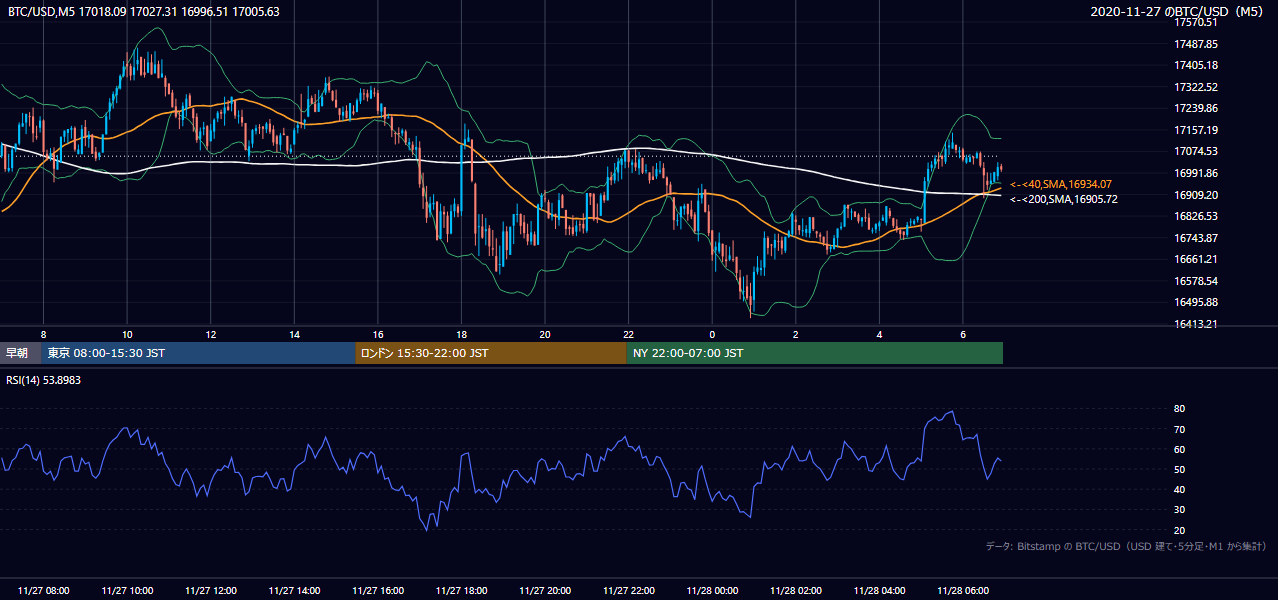Click the ロンドン 15:30-22:00 JST session bar
This screenshot has width=1278, height=600.
491,353
